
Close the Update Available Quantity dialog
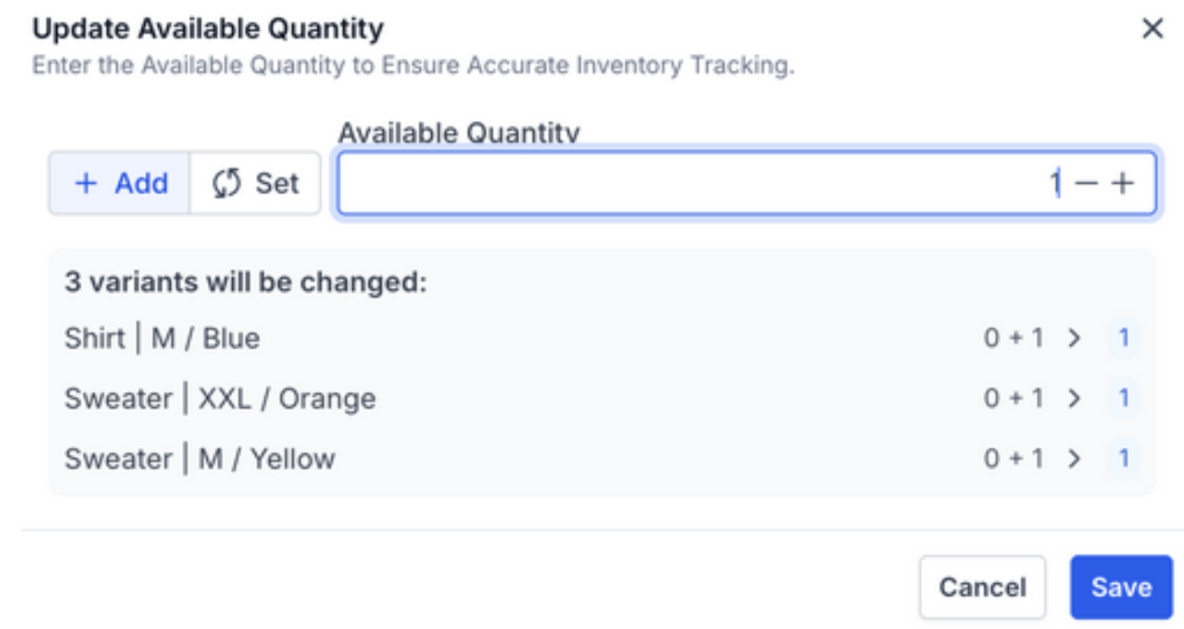pyautogui.click(x=1152, y=29)
